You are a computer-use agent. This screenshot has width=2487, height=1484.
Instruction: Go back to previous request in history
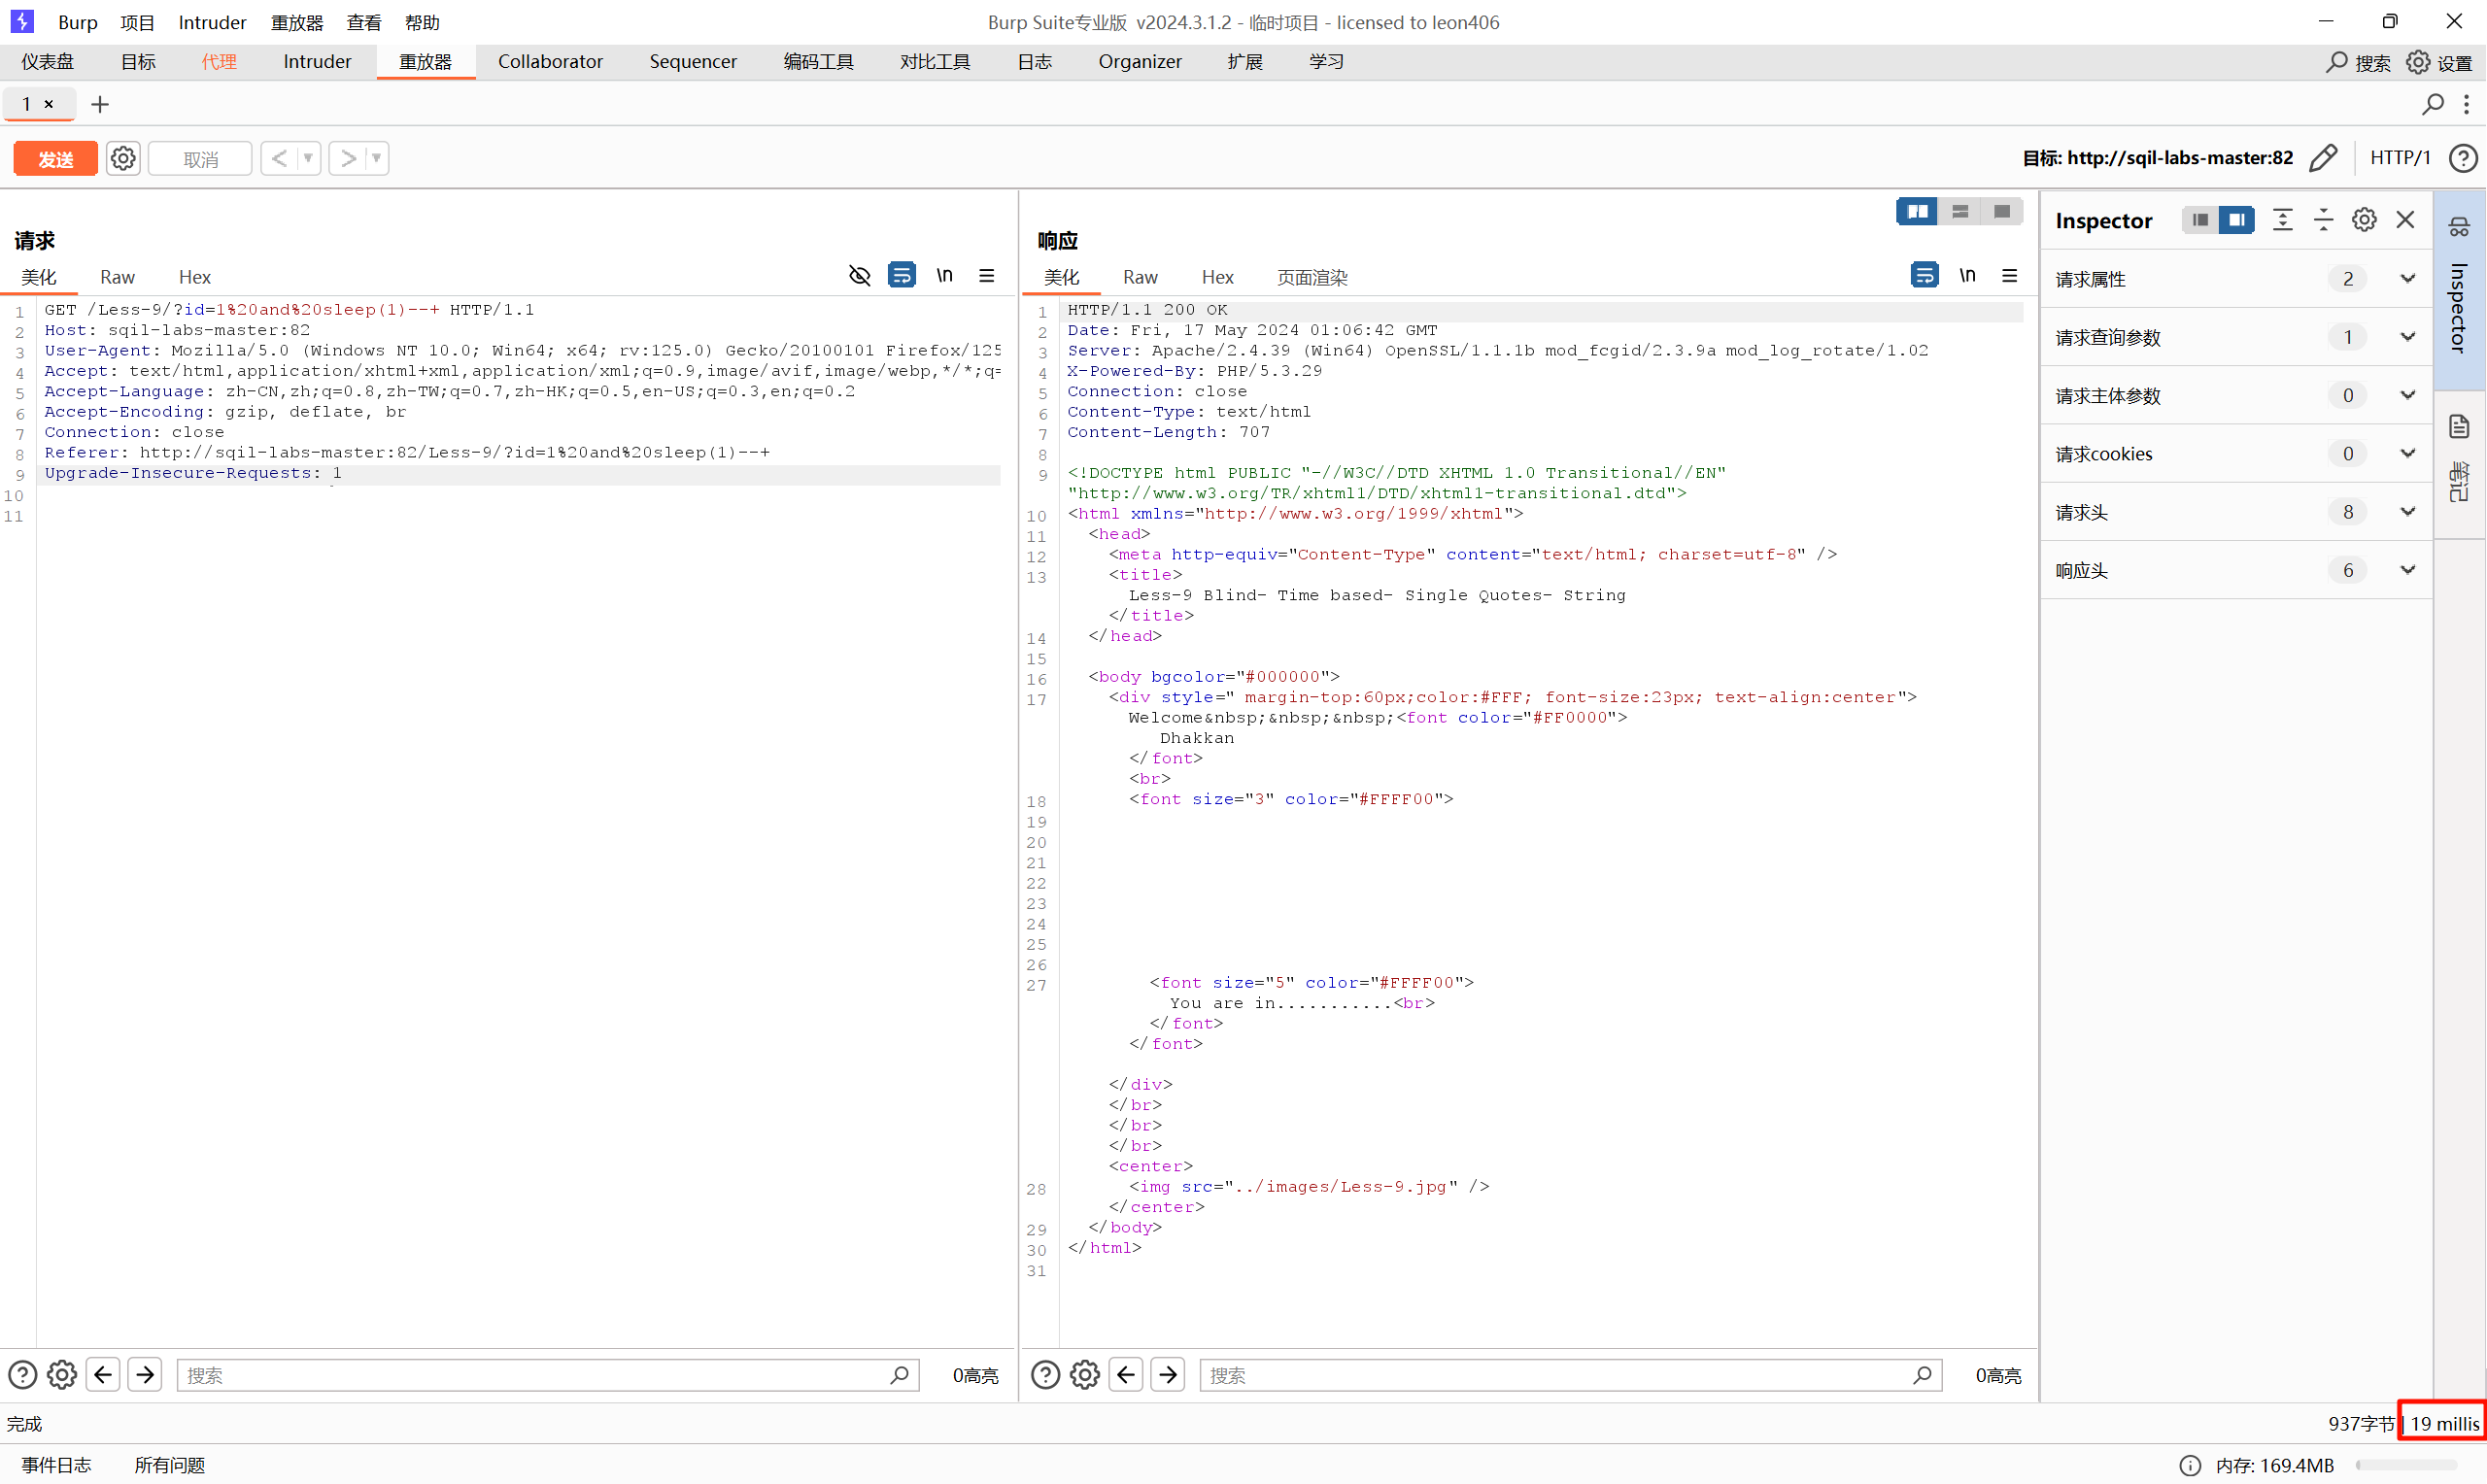(279, 158)
